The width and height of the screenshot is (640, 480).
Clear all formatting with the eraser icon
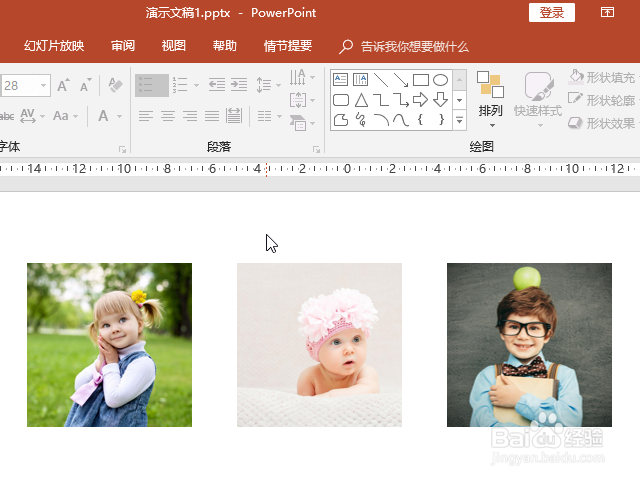point(116,85)
